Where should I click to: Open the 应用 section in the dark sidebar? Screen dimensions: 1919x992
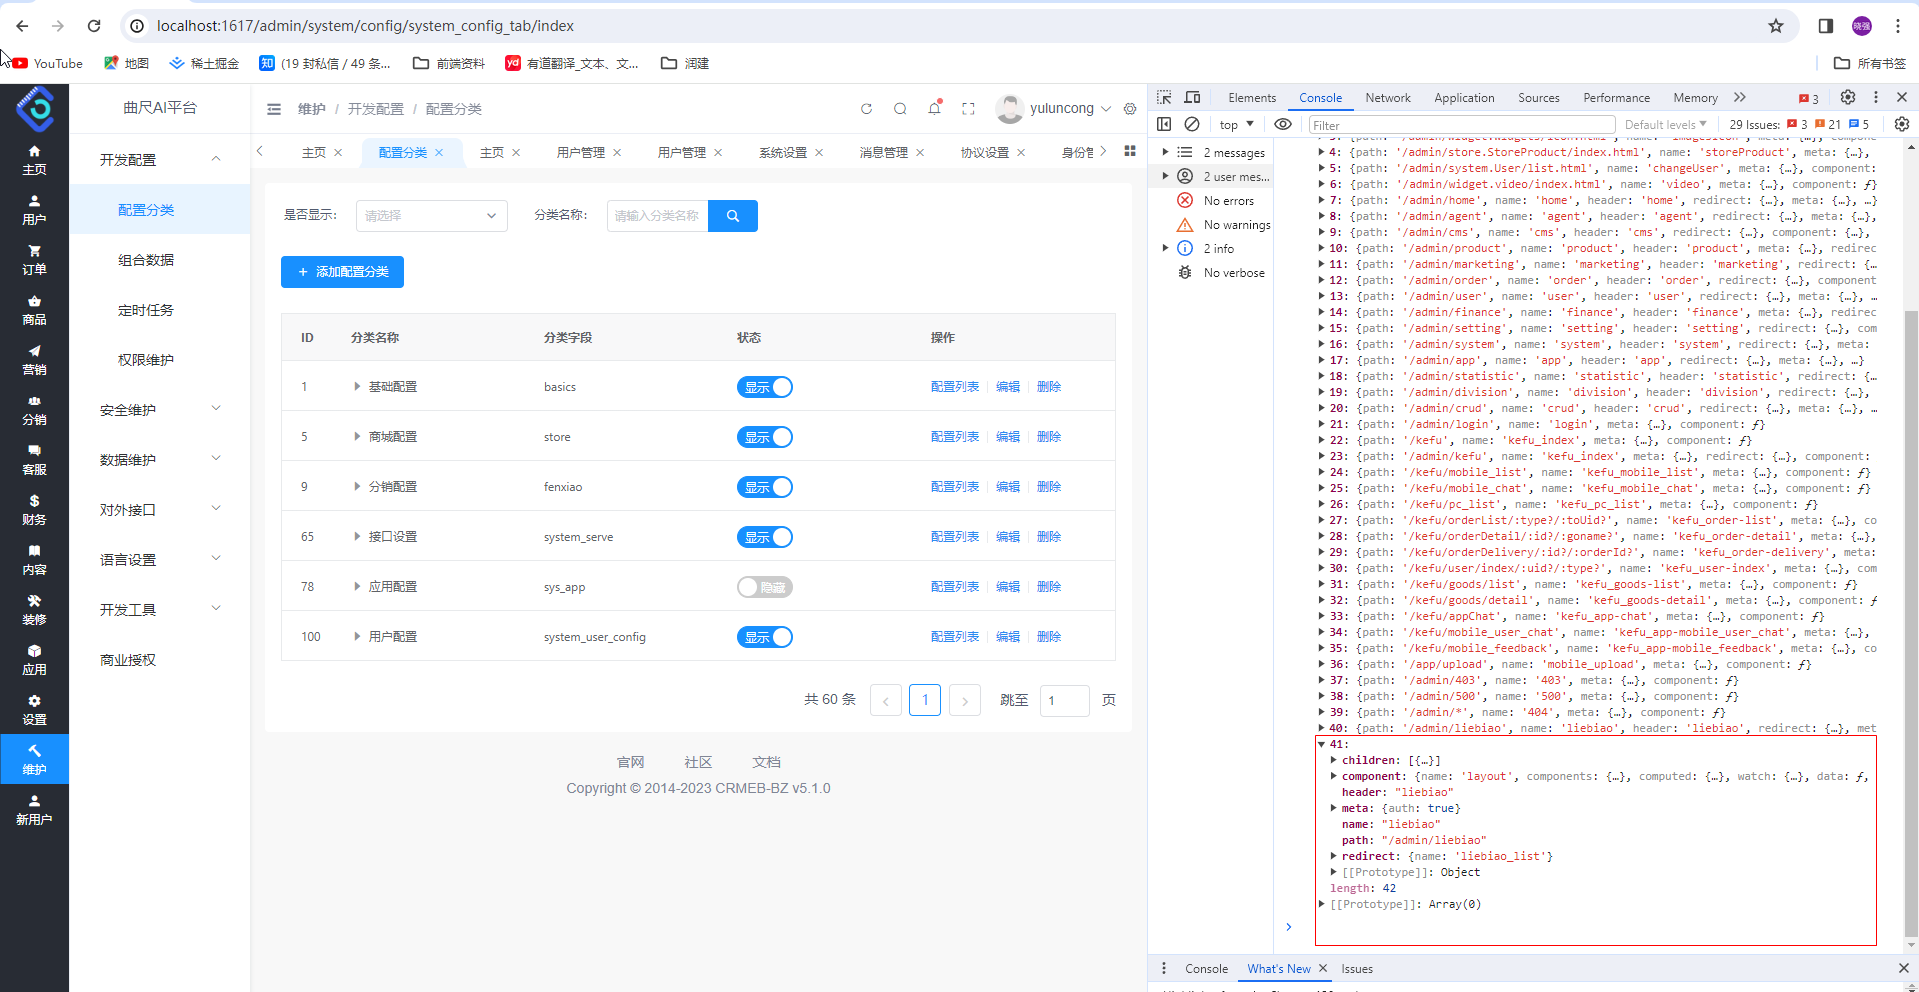[x=34, y=660]
